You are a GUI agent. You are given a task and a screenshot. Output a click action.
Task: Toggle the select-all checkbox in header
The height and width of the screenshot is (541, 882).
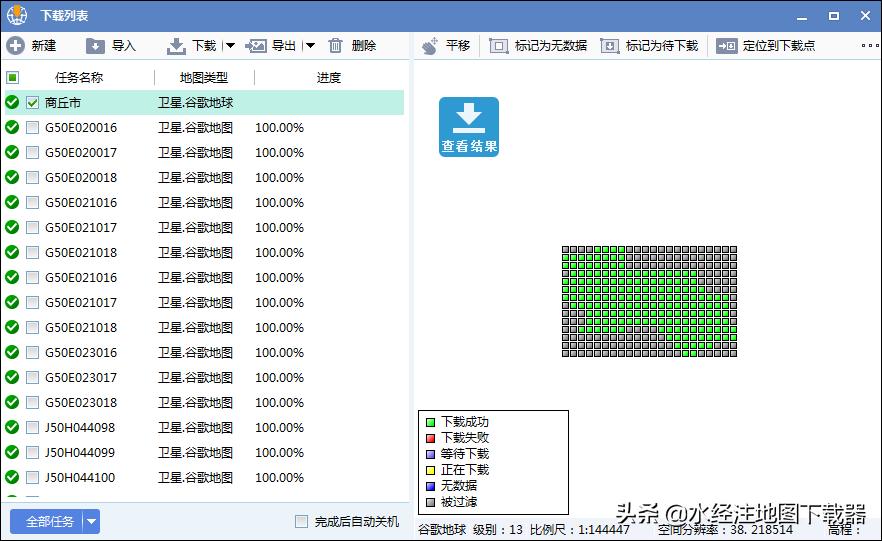12,77
